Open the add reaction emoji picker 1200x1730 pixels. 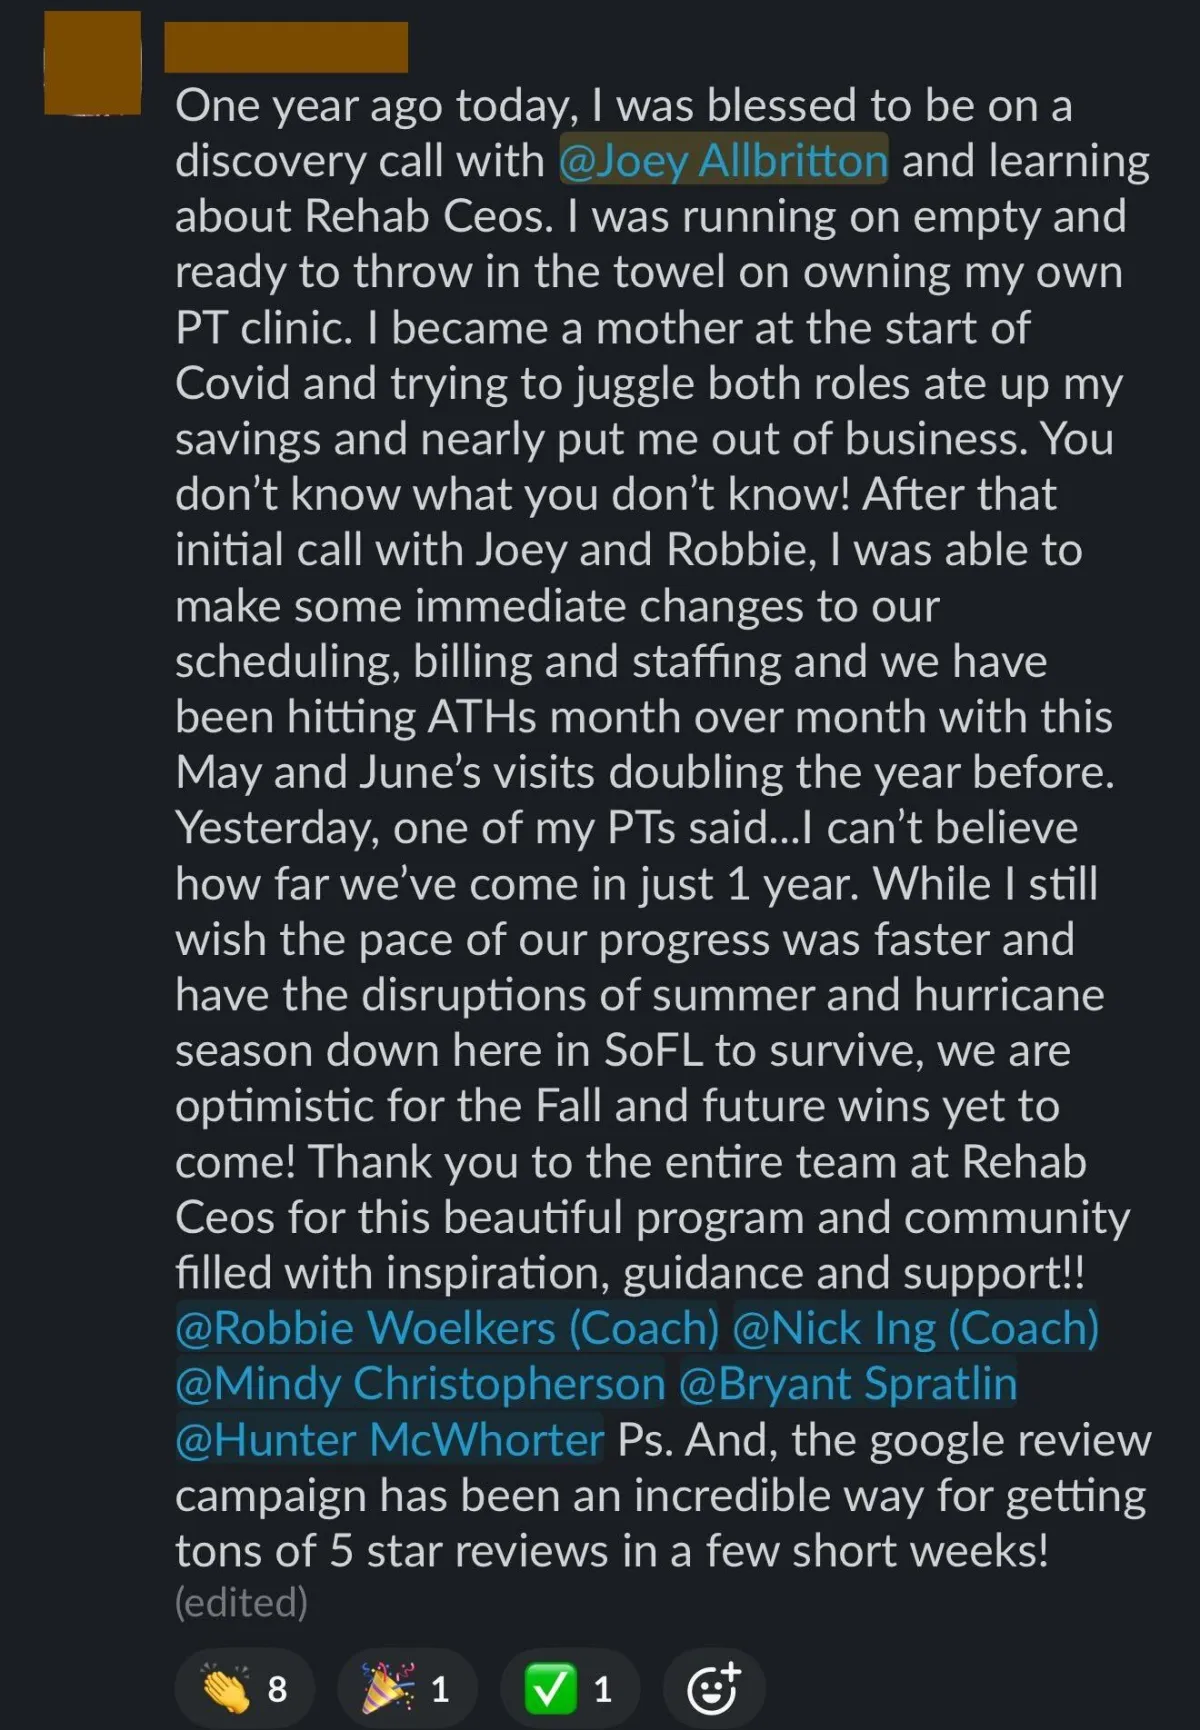[x=714, y=1689]
